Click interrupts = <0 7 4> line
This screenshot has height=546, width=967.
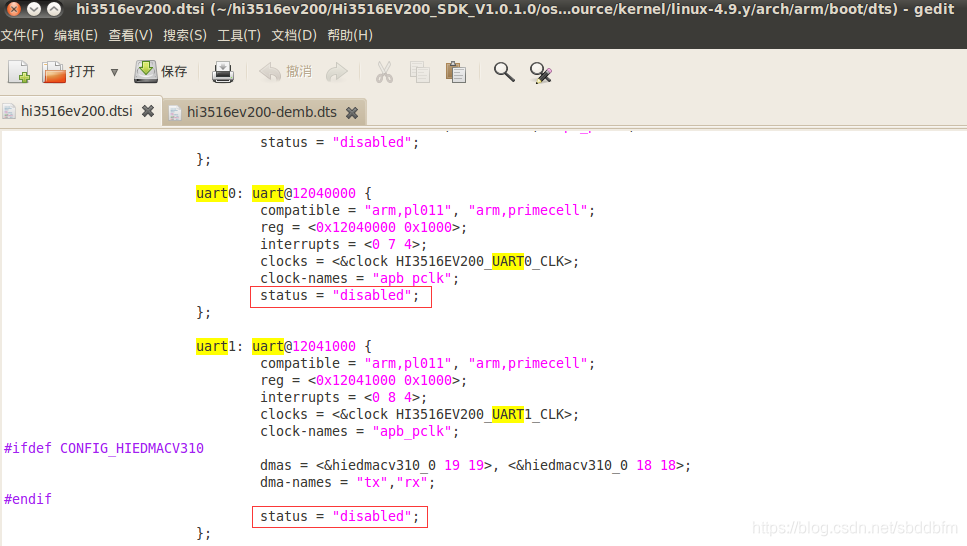click(x=343, y=244)
